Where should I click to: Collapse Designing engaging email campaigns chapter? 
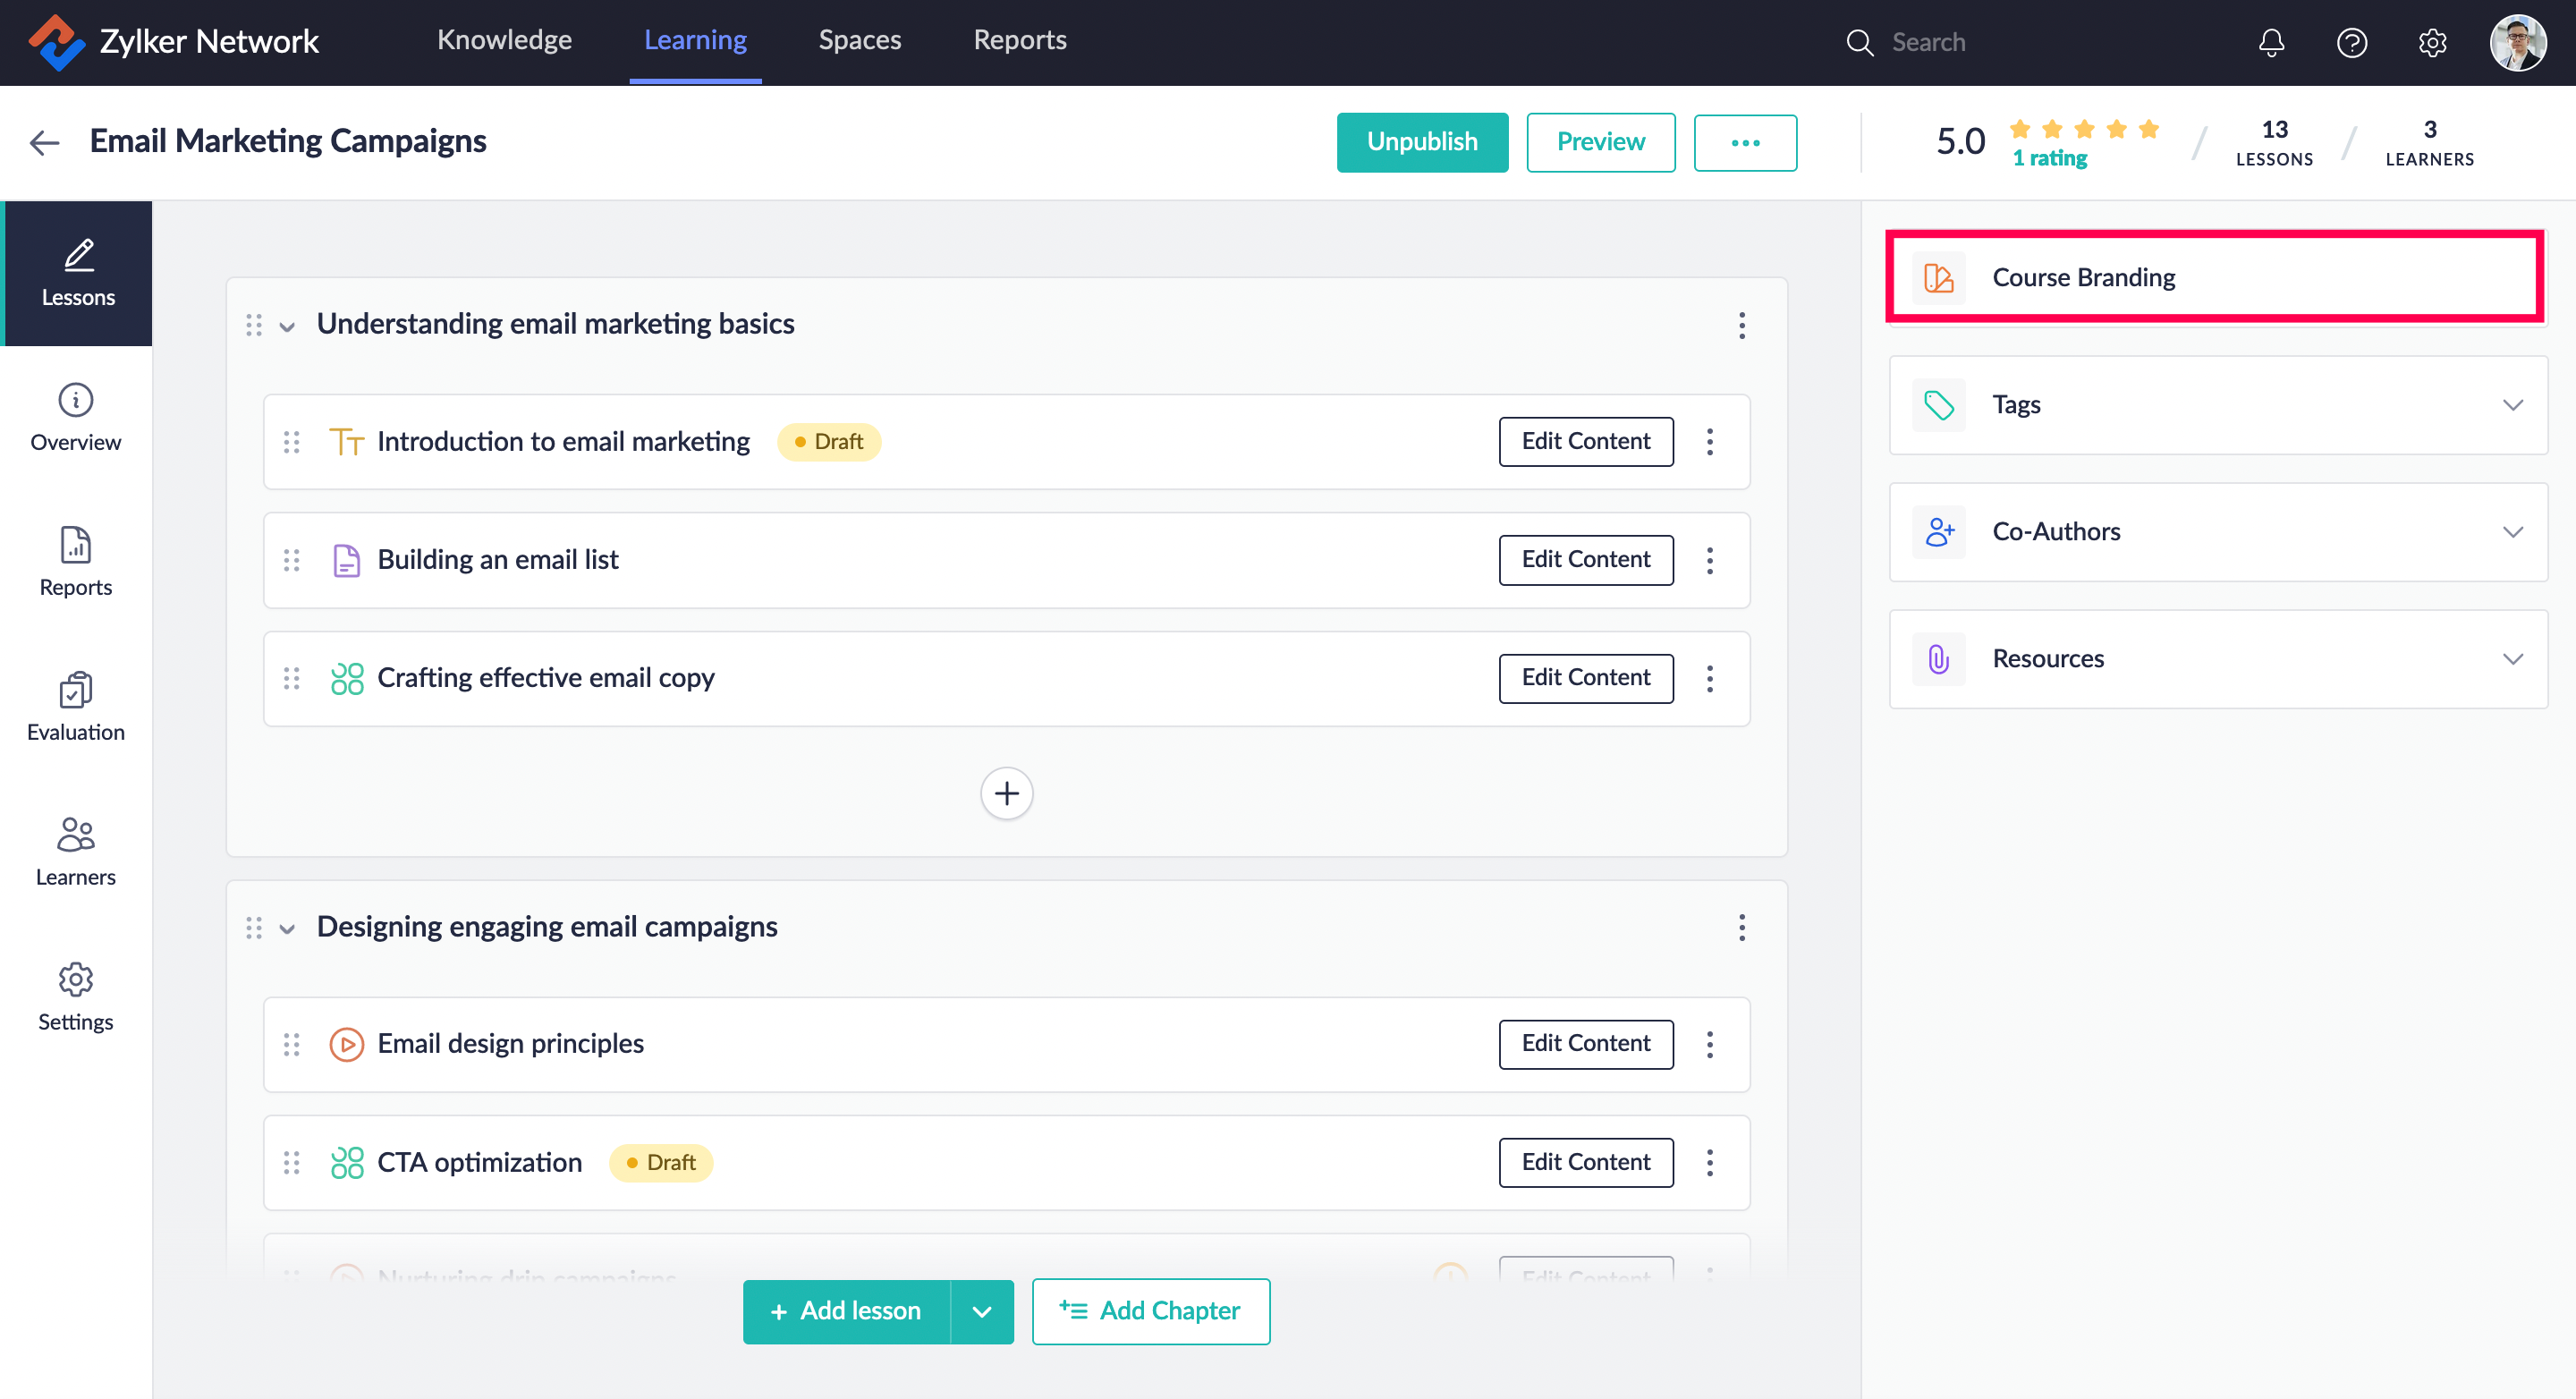click(x=287, y=929)
